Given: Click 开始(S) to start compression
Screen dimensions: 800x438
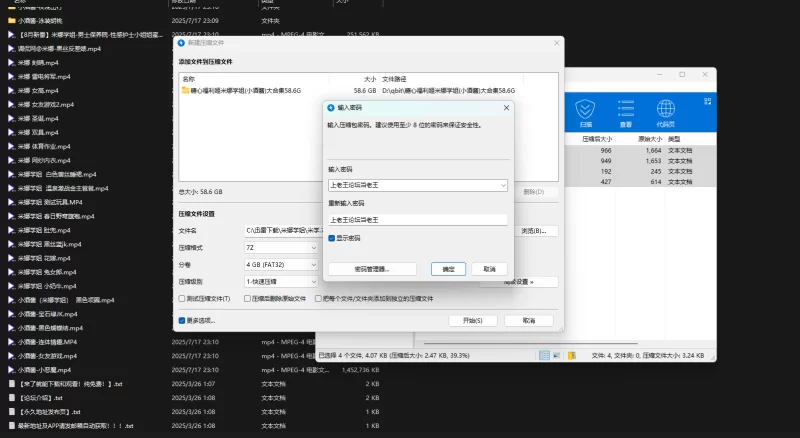Looking at the screenshot, I should click(x=472, y=321).
